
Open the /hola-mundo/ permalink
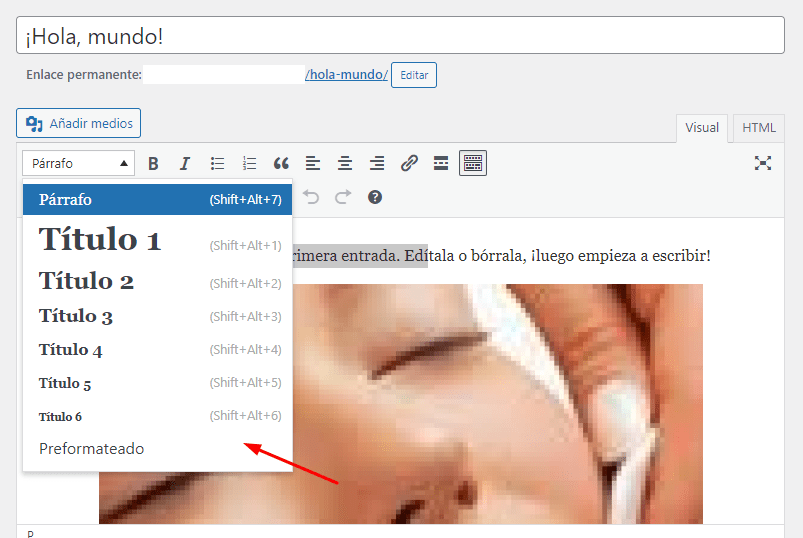347,75
